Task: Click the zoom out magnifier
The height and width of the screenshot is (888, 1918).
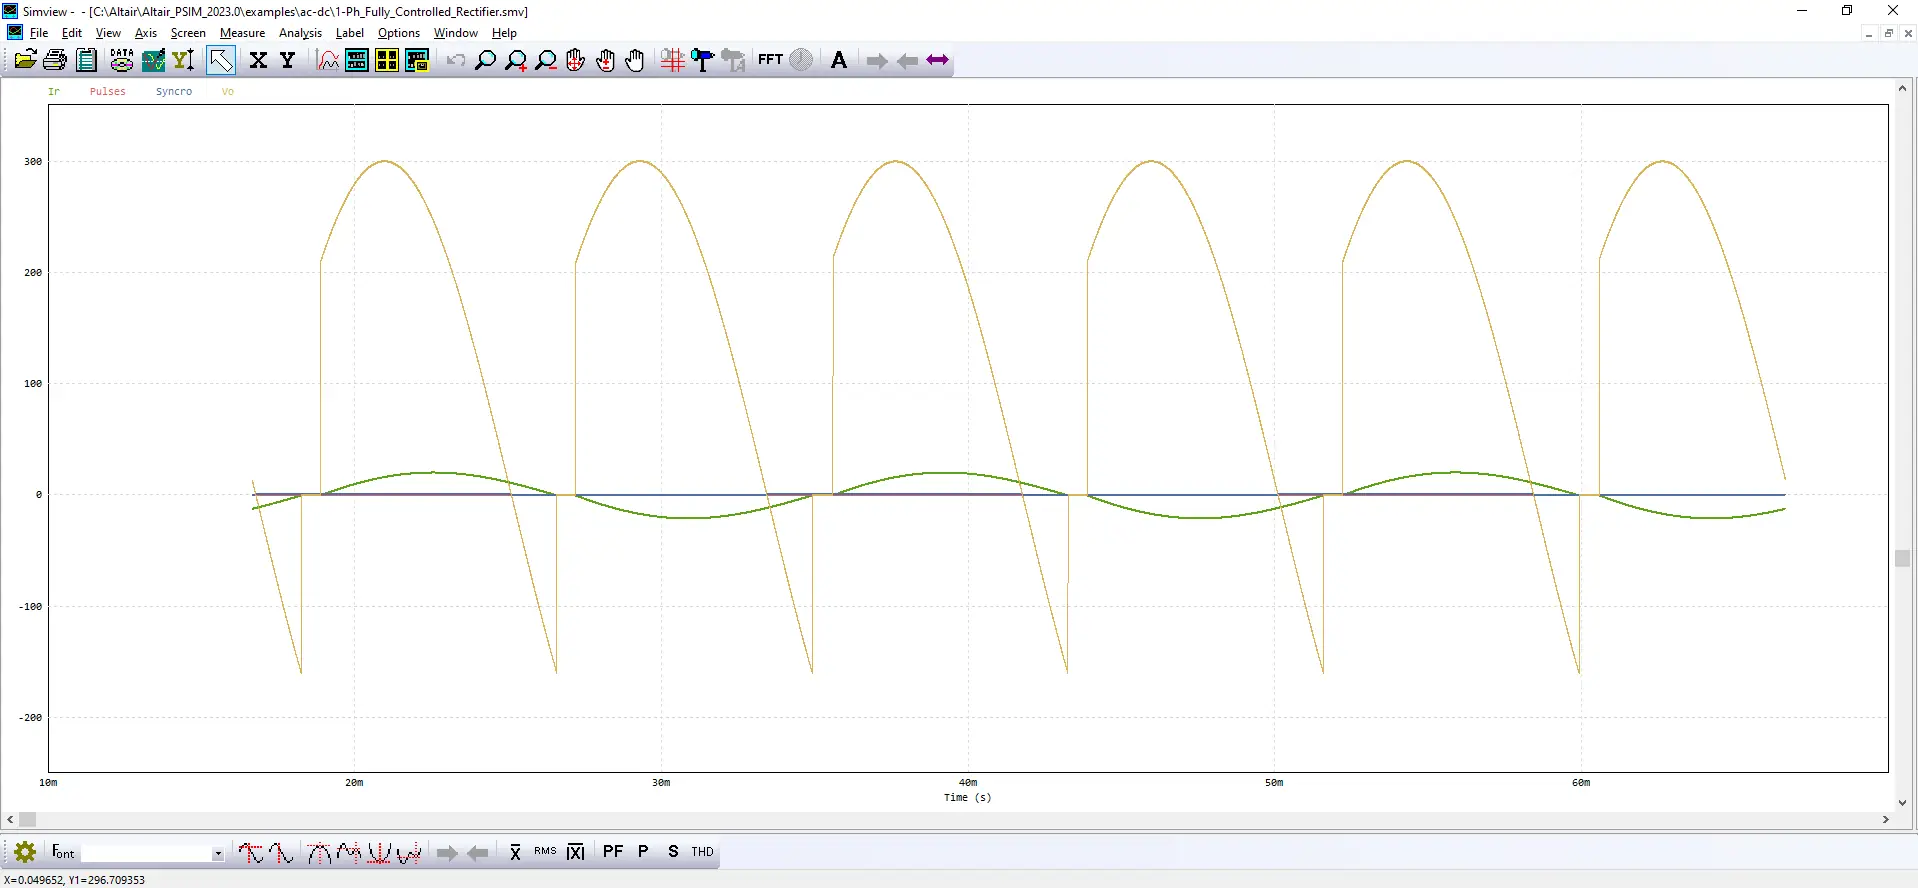Action: [546, 61]
